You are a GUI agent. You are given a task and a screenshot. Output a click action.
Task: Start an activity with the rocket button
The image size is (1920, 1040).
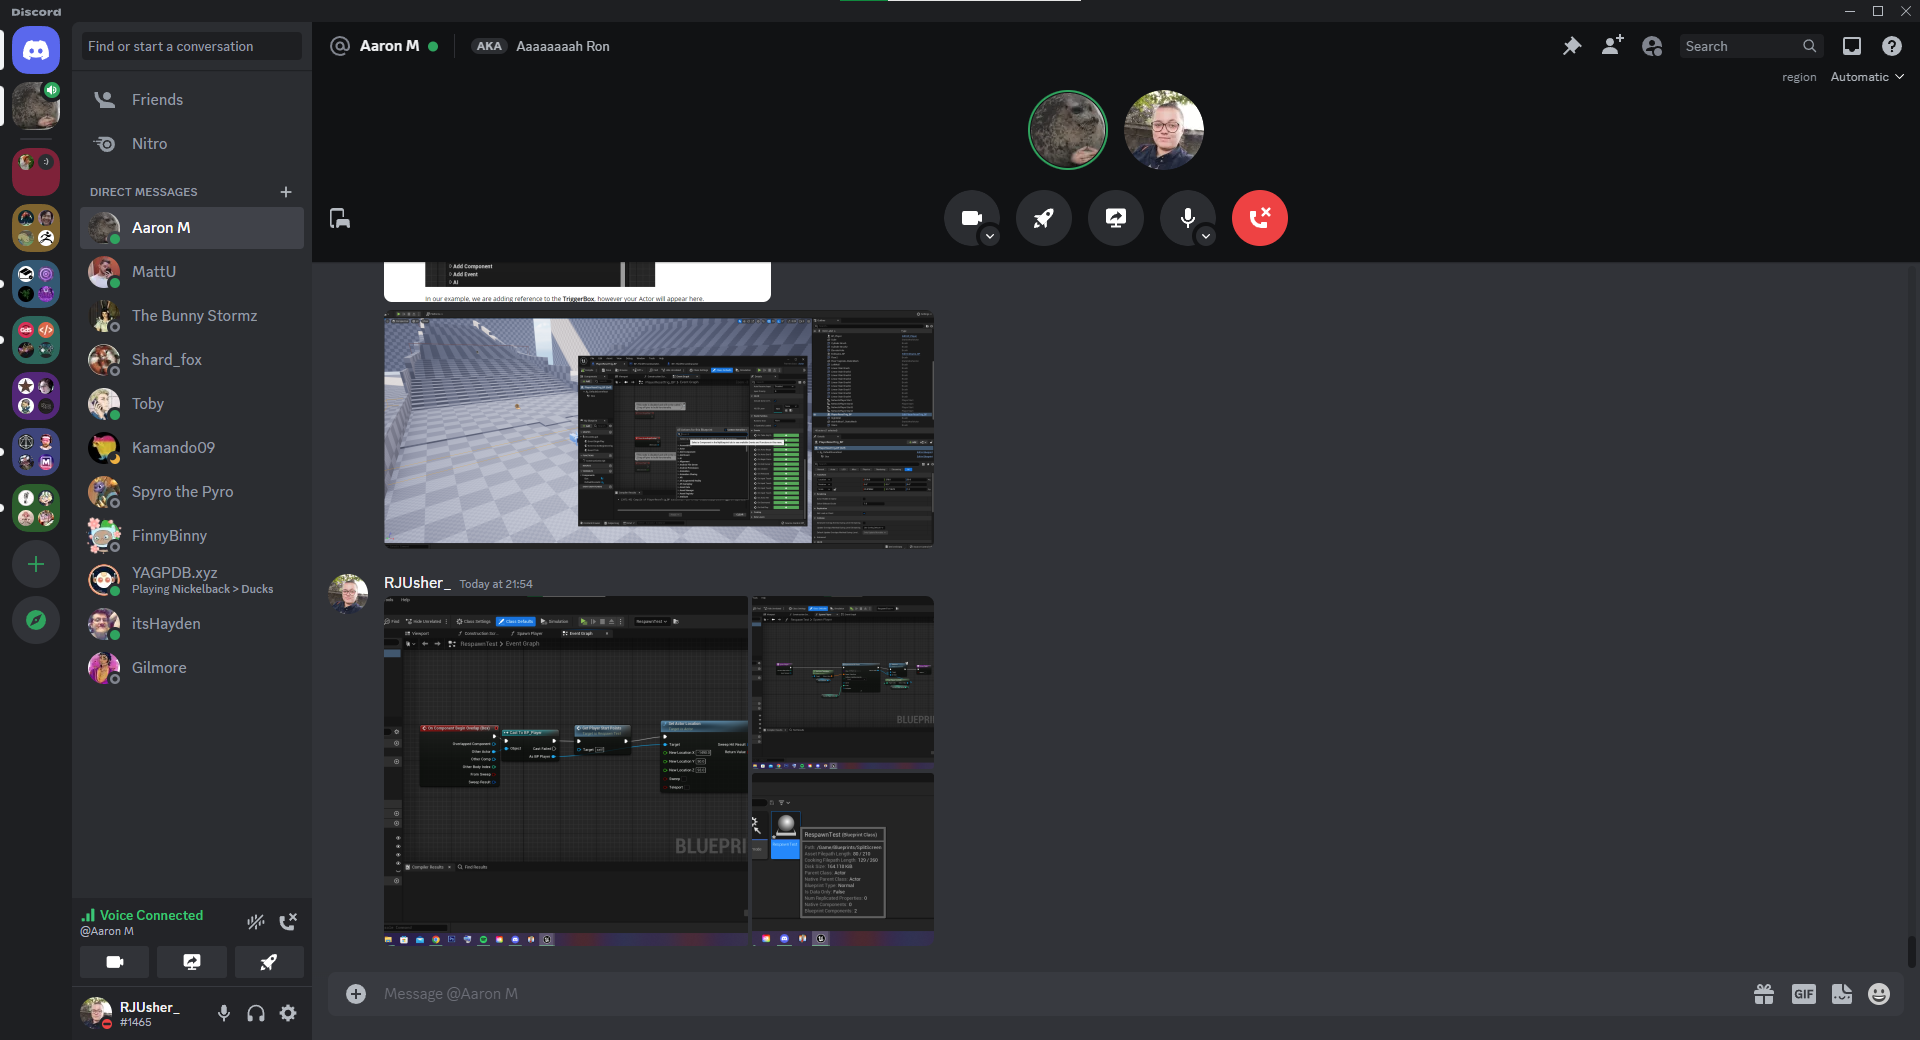click(x=1043, y=218)
